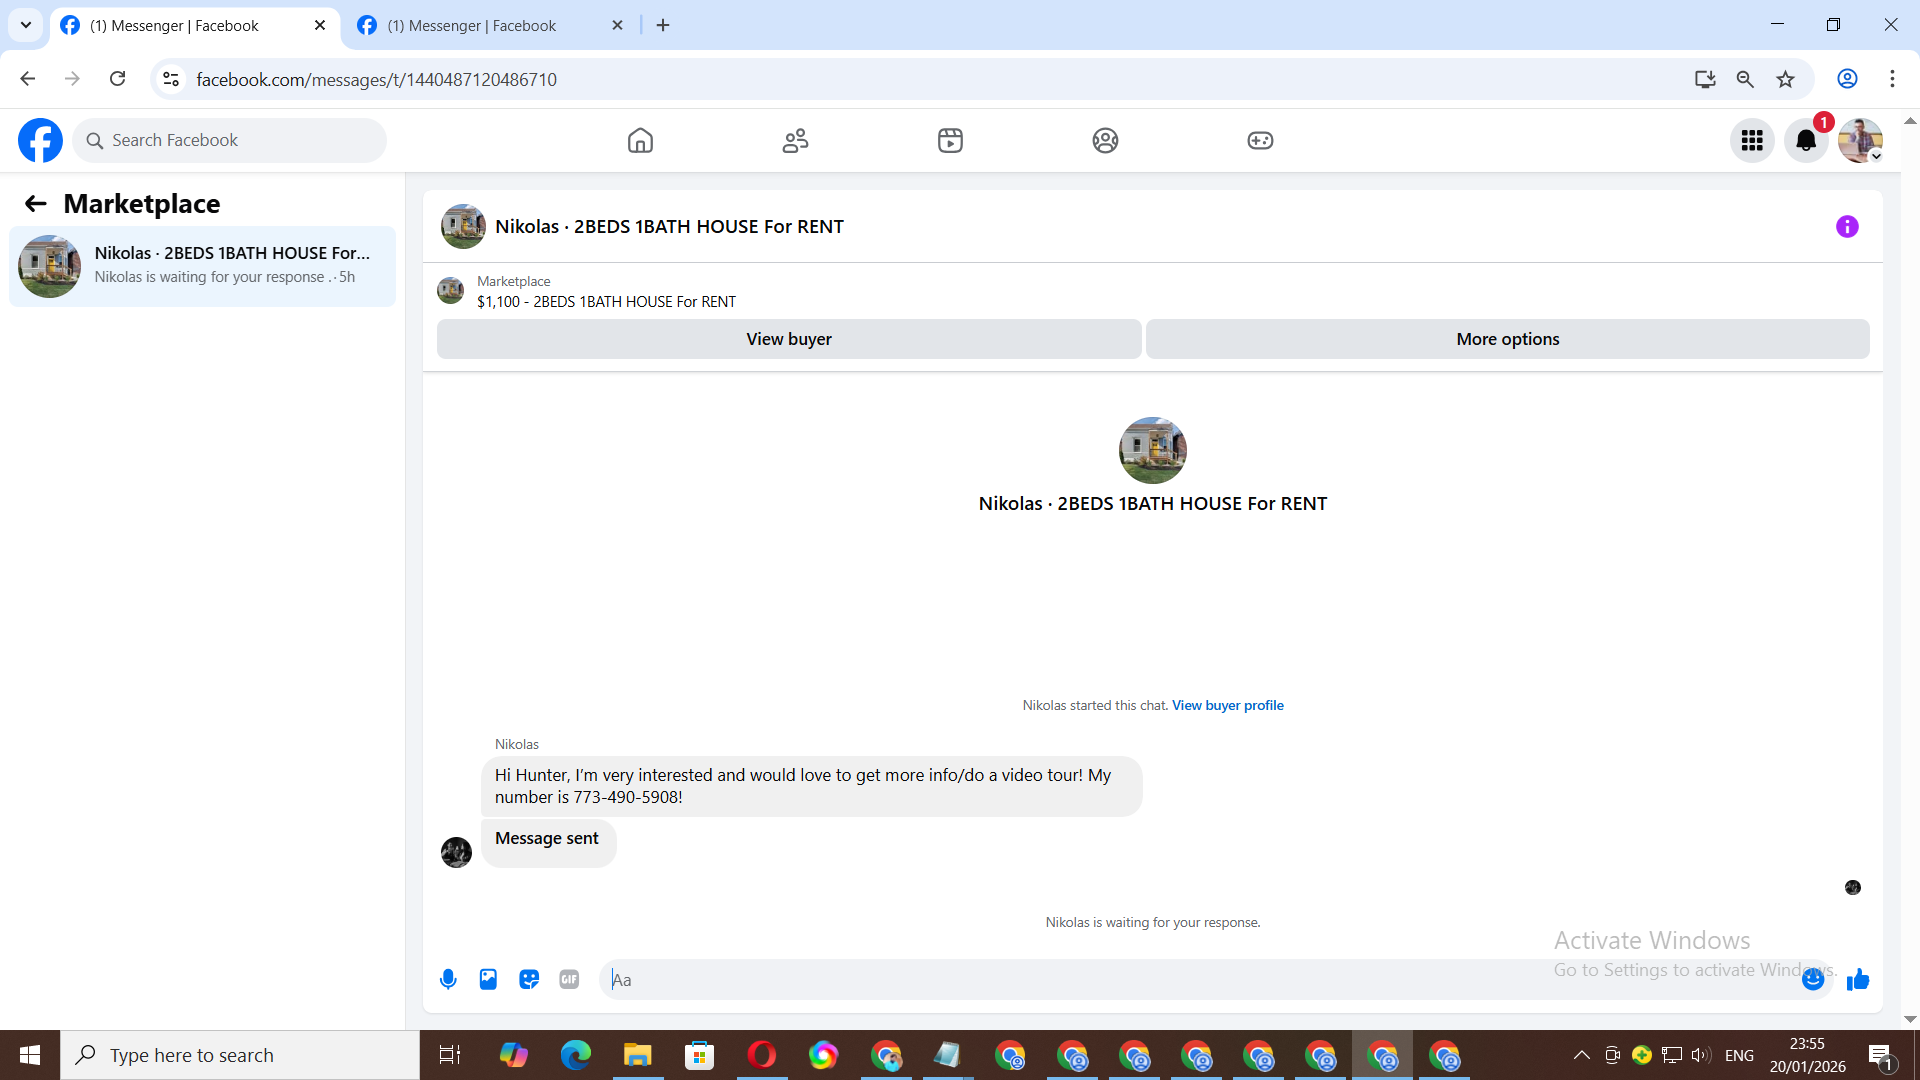This screenshot has width=1920, height=1080.
Task: Go to the Home feed icon
Action: click(640, 140)
